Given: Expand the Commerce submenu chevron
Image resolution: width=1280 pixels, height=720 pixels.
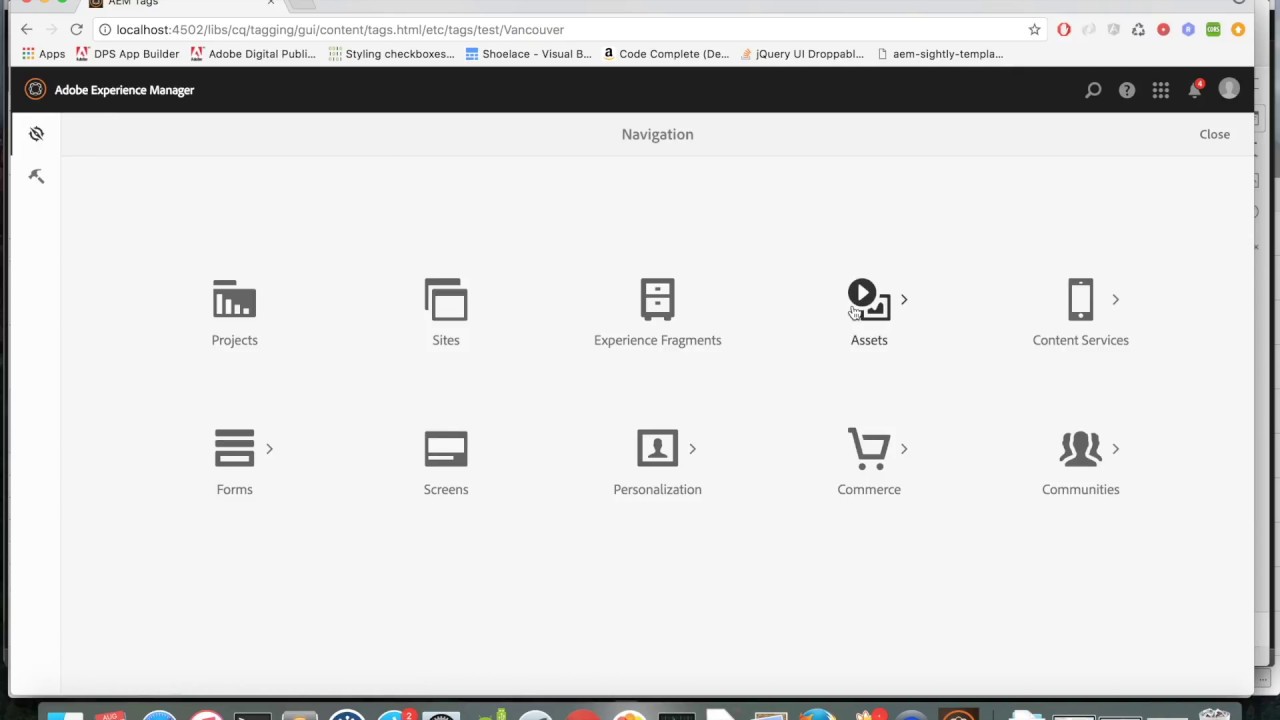Looking at the screenshot, I should point(904,448).
